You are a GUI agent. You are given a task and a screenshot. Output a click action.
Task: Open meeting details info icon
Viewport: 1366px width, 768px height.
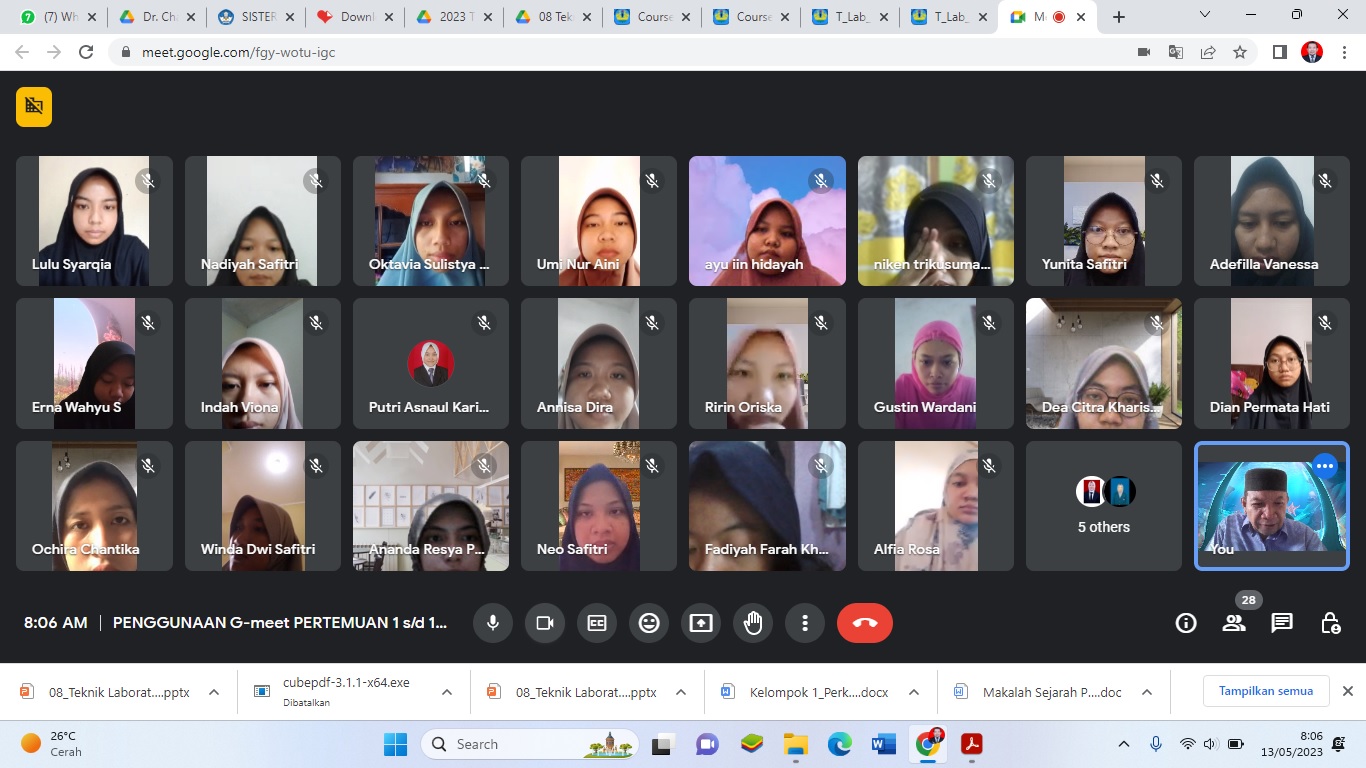pyautogui.click(x=1186, y=623)
